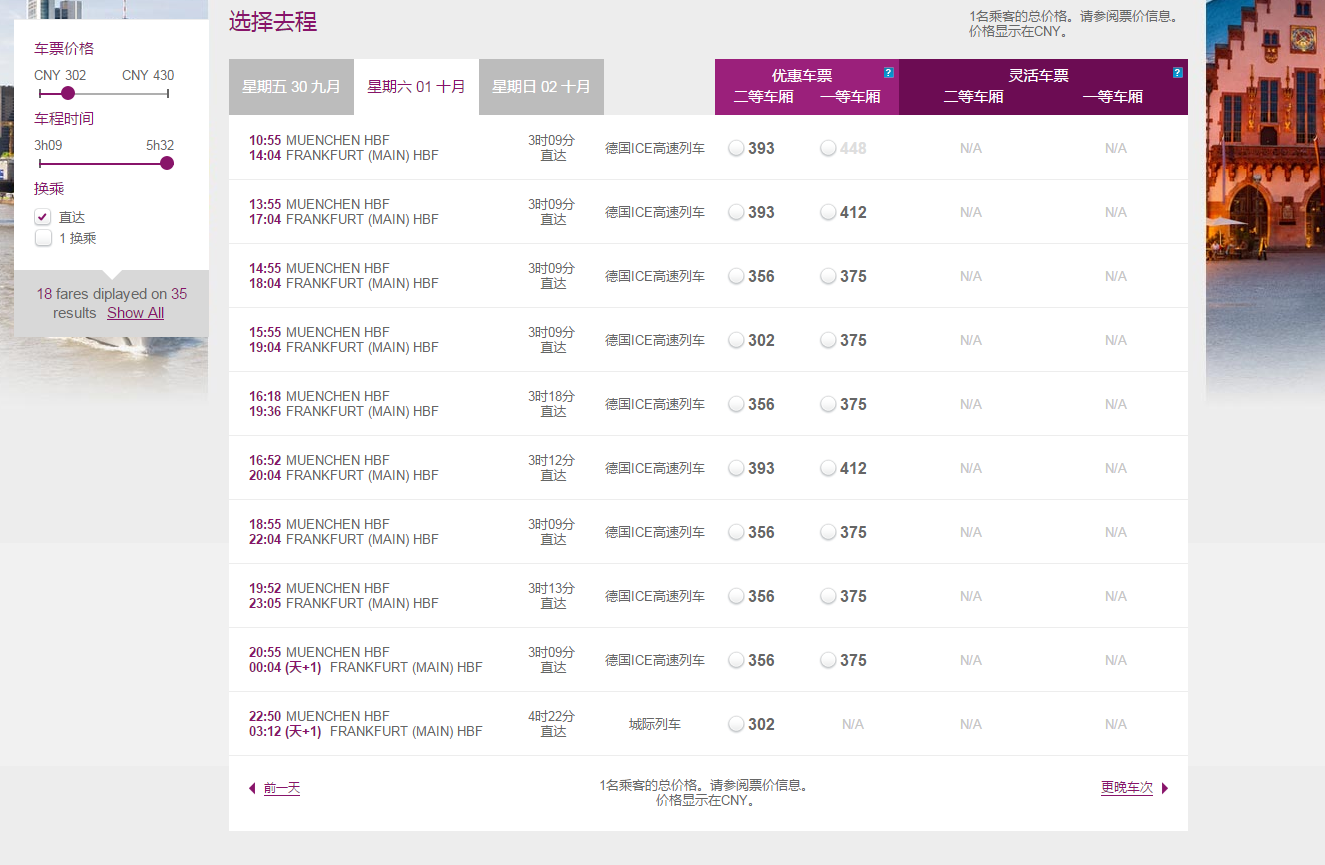The height and width of the screenshot is (865, 1325).
Task: Click help icon beside 灵活车票 header
Action: pos(1178,73)
